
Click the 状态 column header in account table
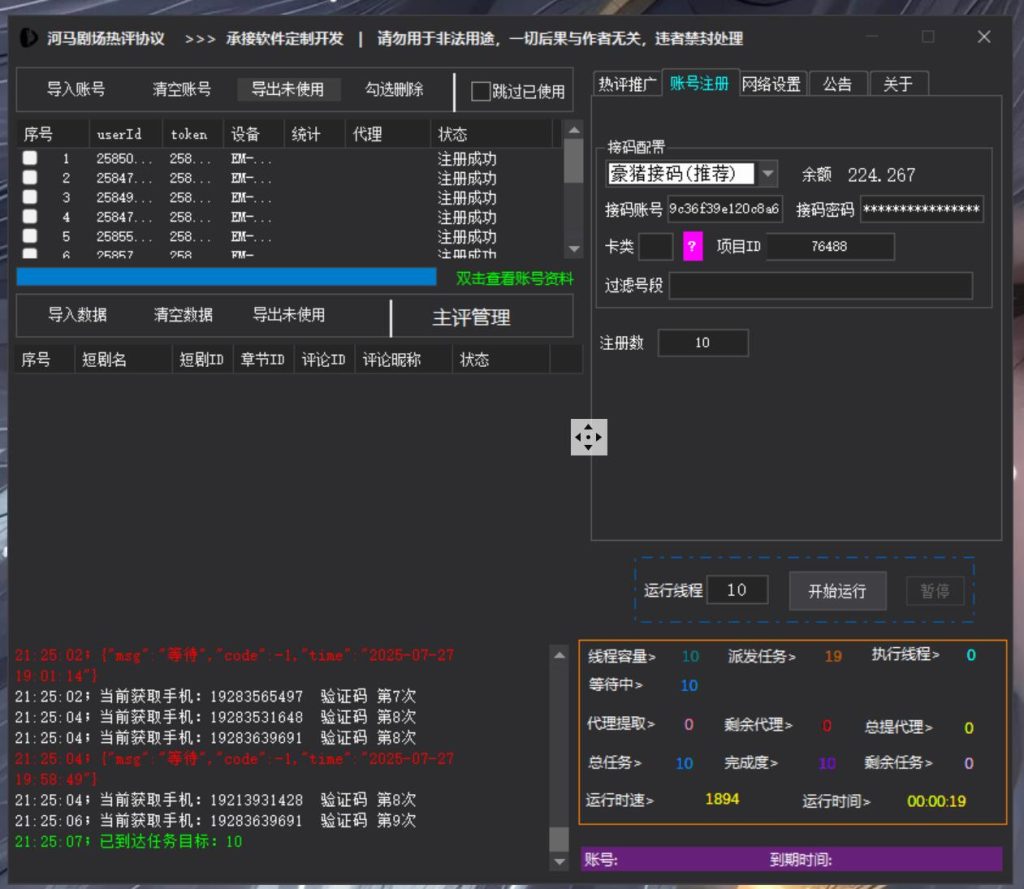tap(453, 134)
